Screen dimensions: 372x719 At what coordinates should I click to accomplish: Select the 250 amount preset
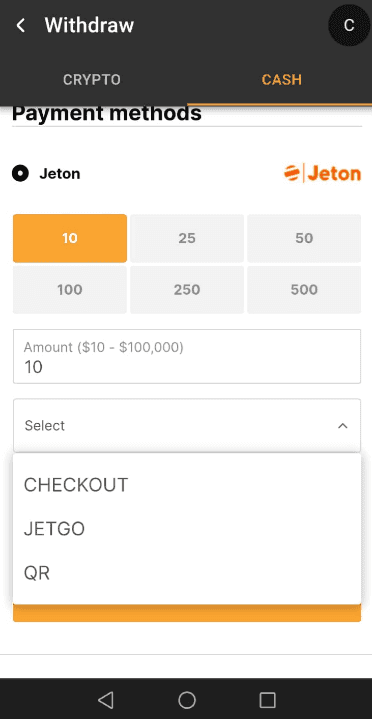187,290
